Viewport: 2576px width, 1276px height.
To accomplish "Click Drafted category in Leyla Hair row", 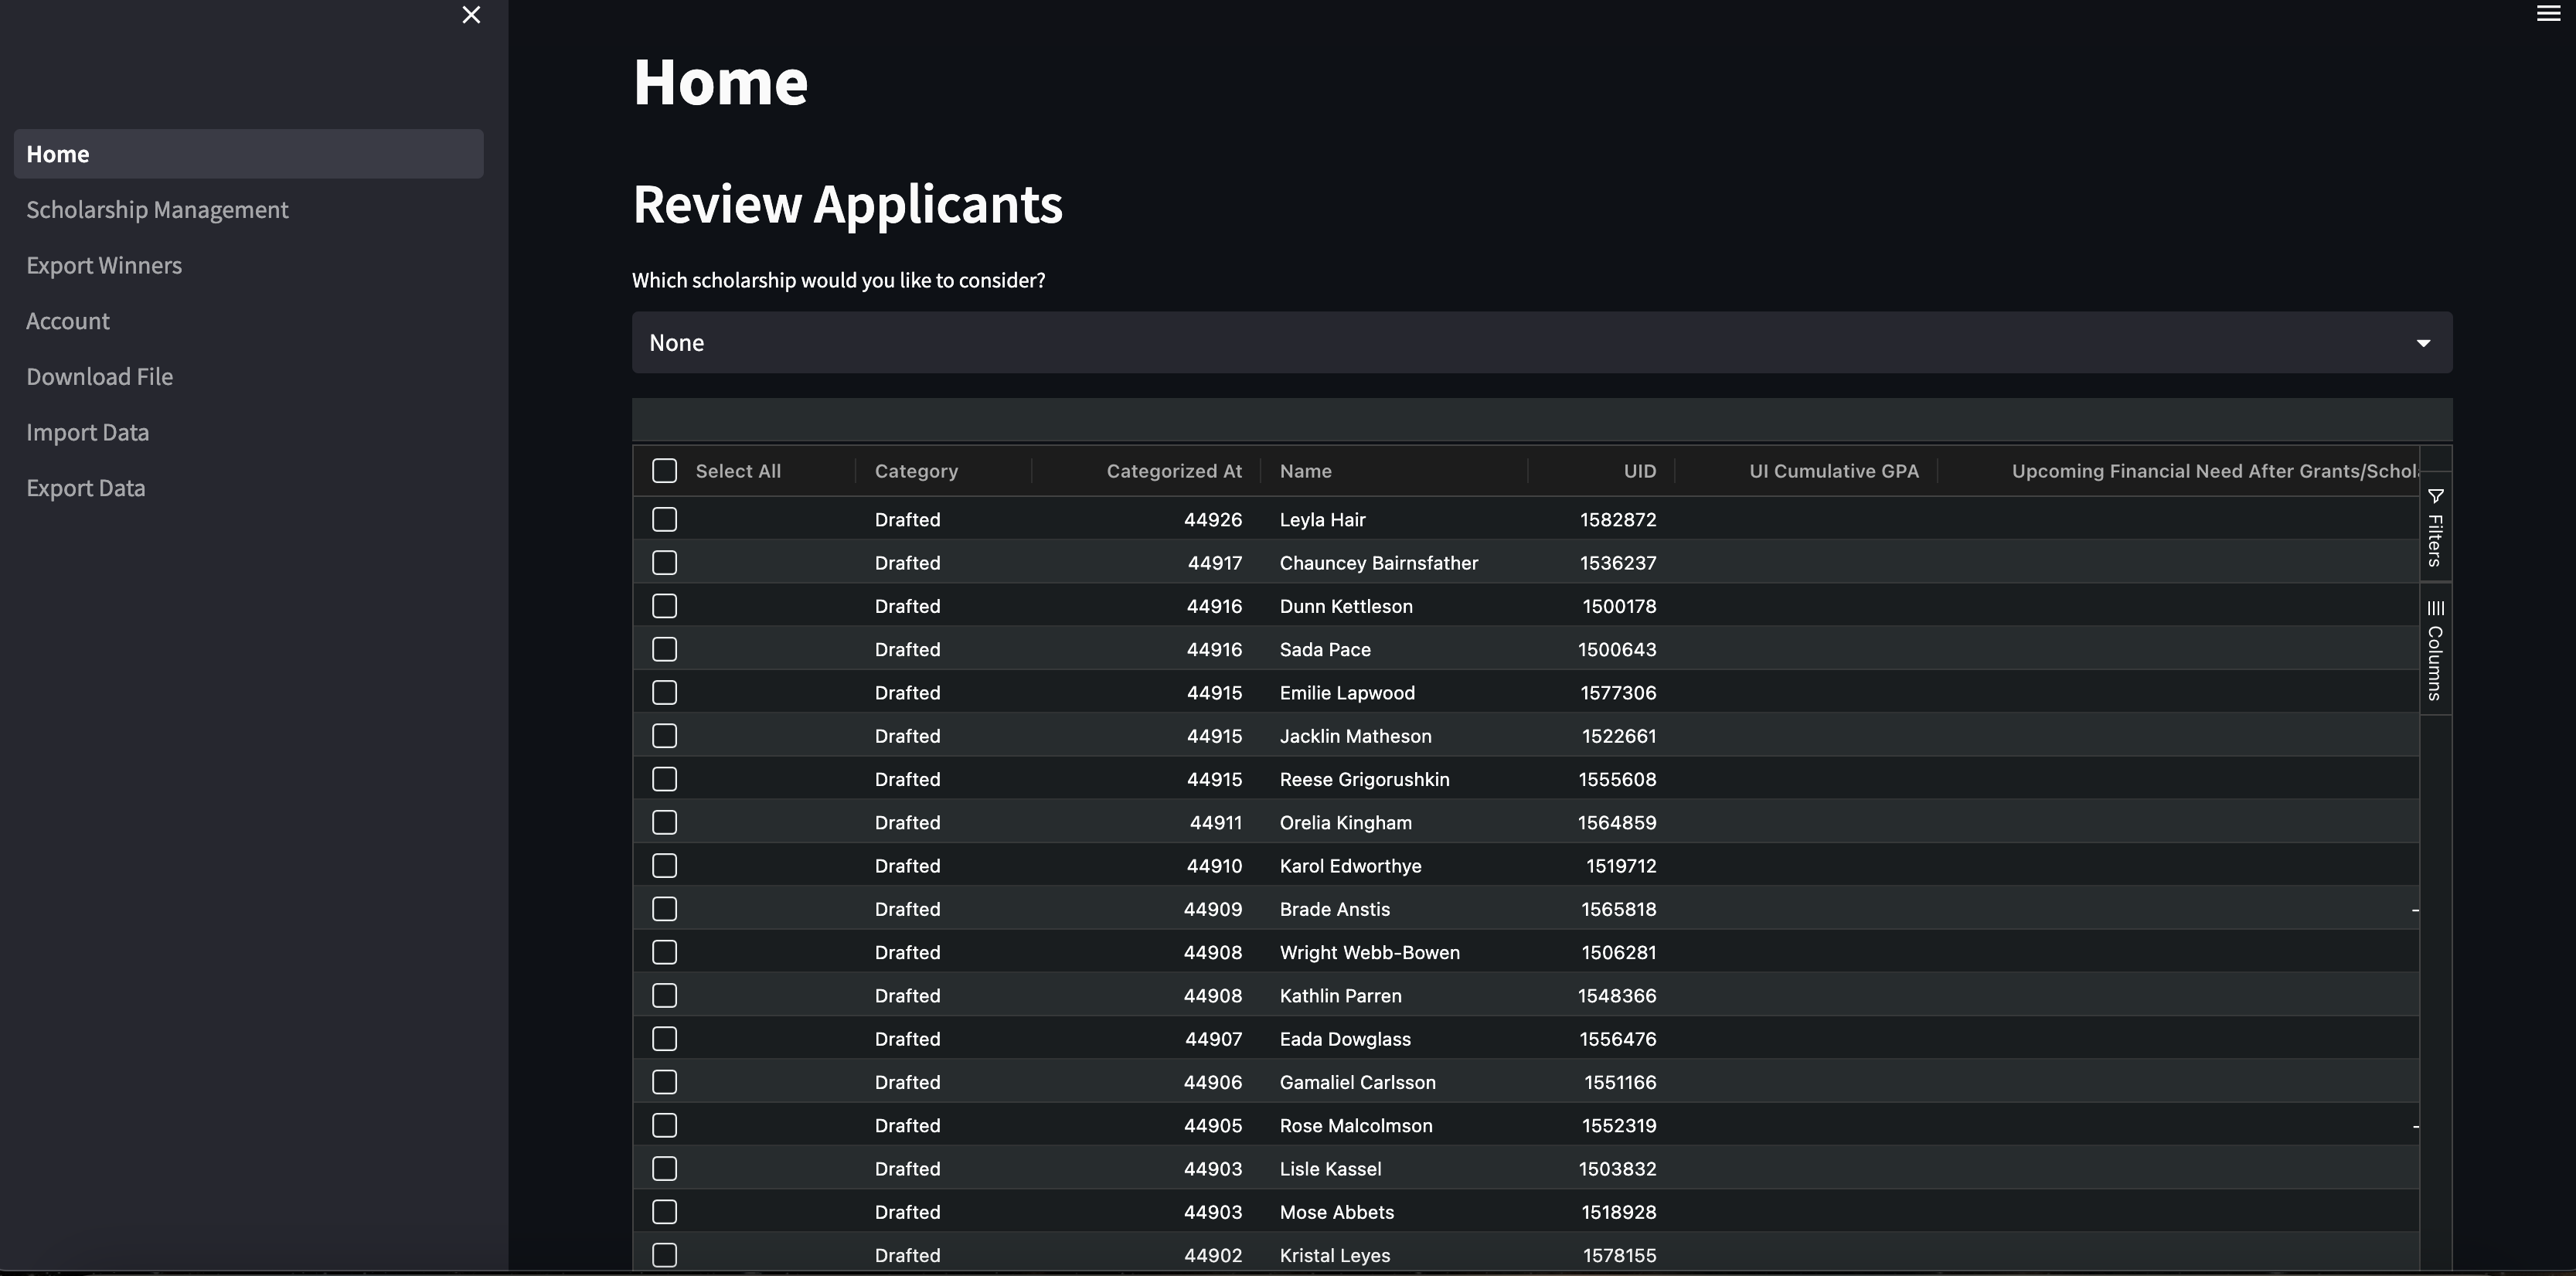I will coord(907,520).
